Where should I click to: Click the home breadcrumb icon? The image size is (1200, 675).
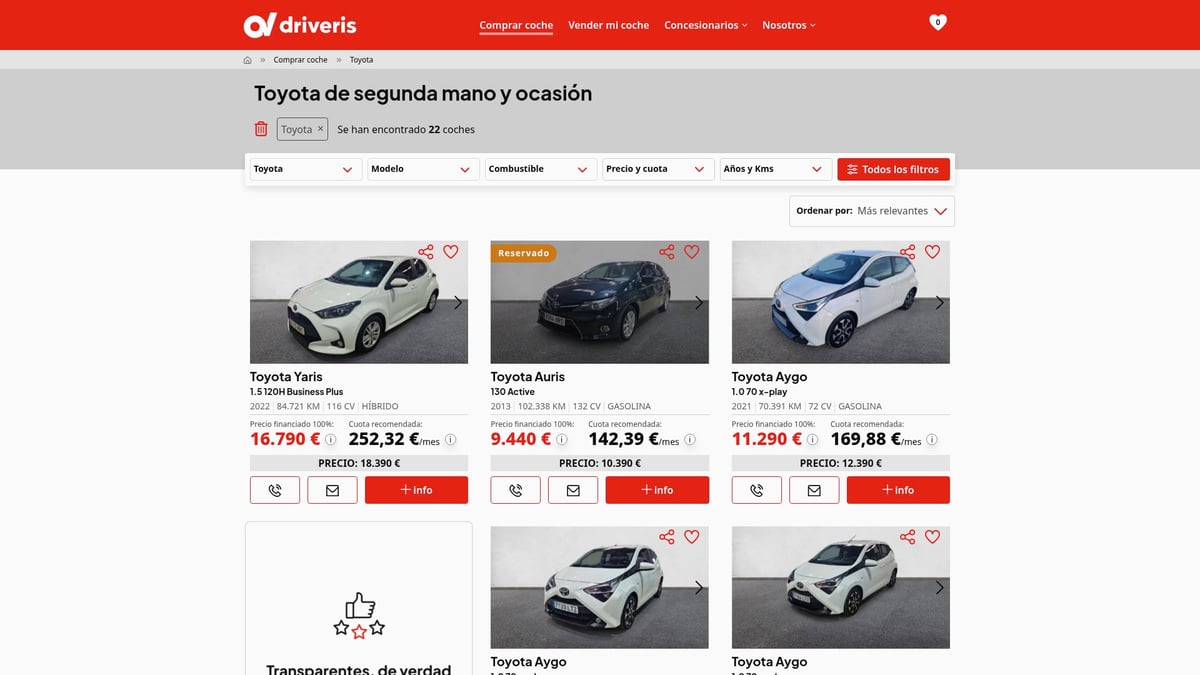pos(246,59)
